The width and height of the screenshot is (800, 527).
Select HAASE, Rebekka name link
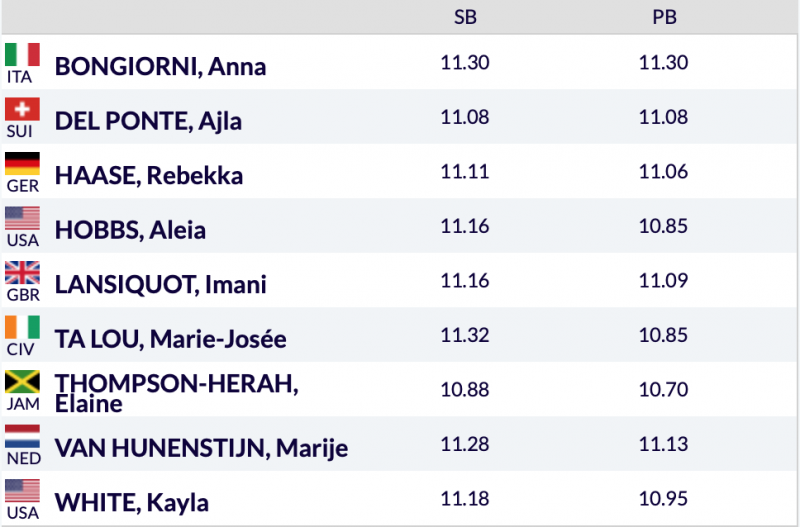[x=148, y=176]
